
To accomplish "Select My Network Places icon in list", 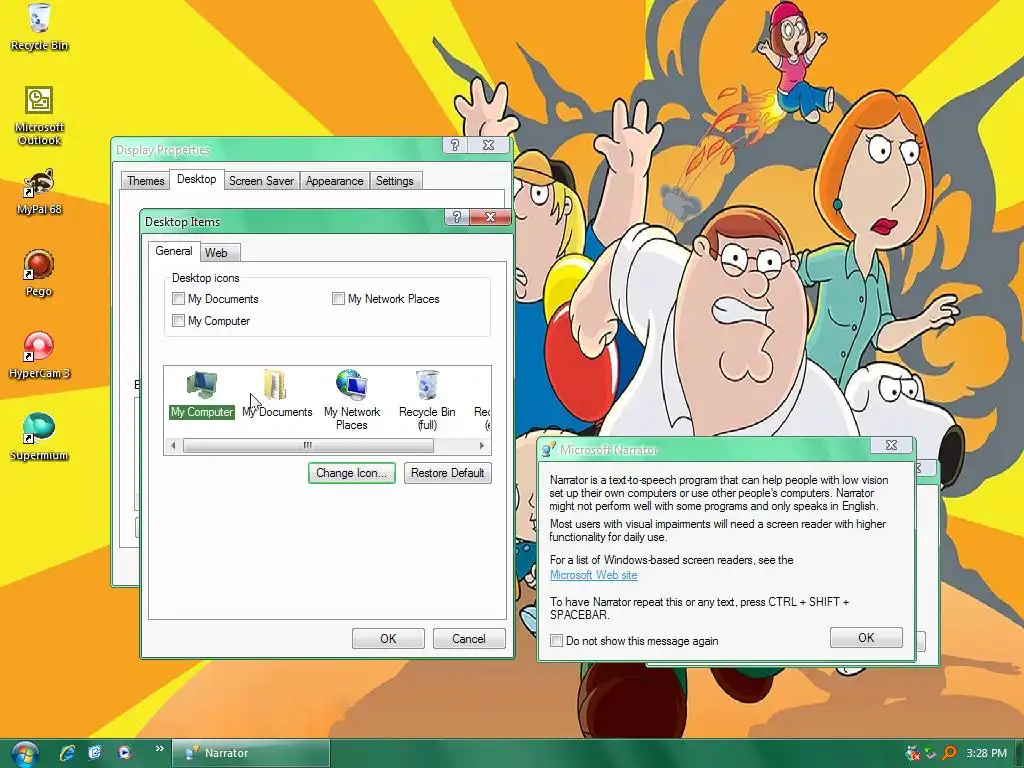I will coord(352,400).
